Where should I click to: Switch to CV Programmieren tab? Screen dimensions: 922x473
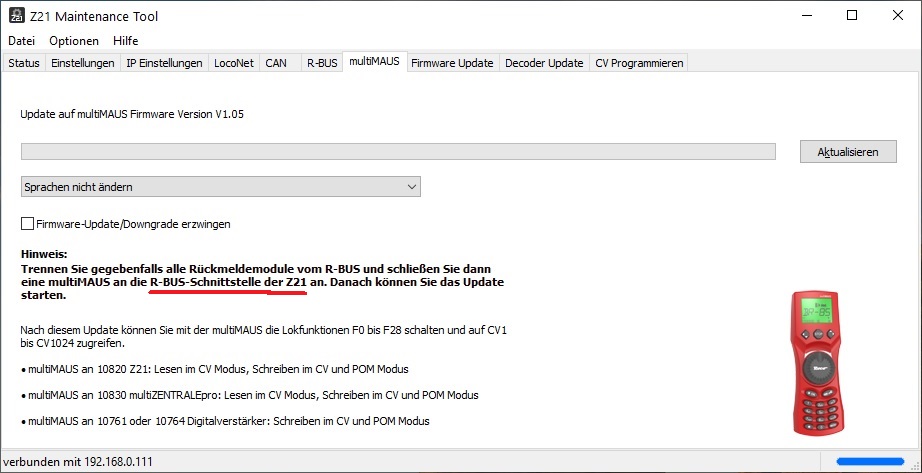coord(639,63)
